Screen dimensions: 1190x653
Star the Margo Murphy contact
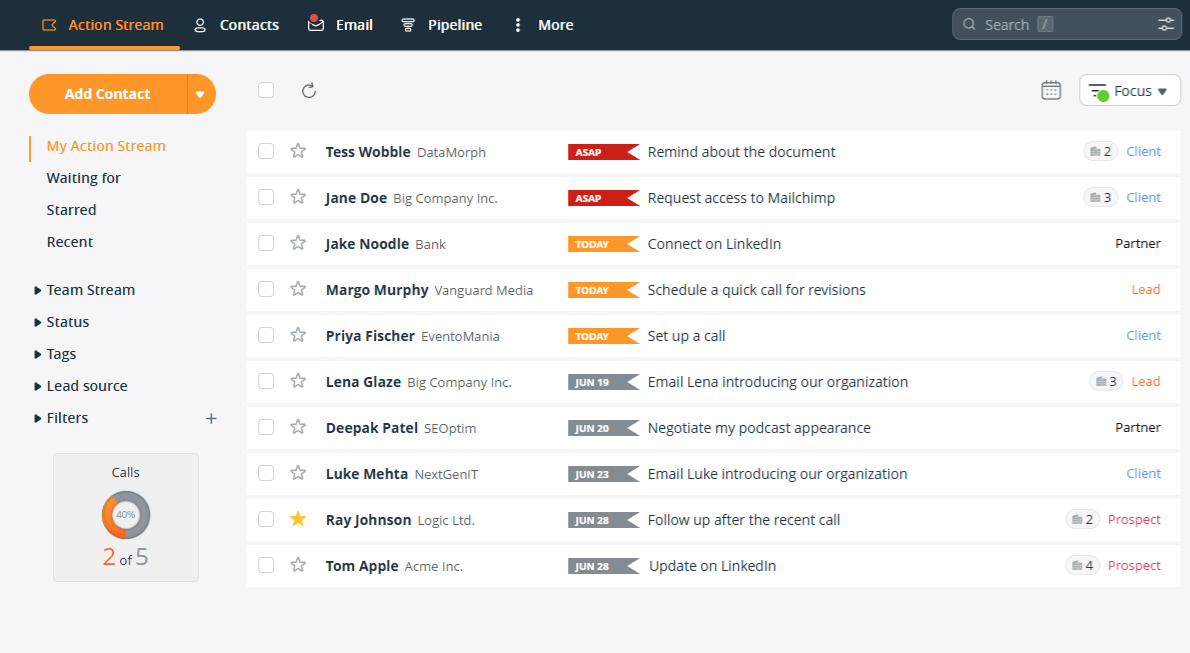298,289
